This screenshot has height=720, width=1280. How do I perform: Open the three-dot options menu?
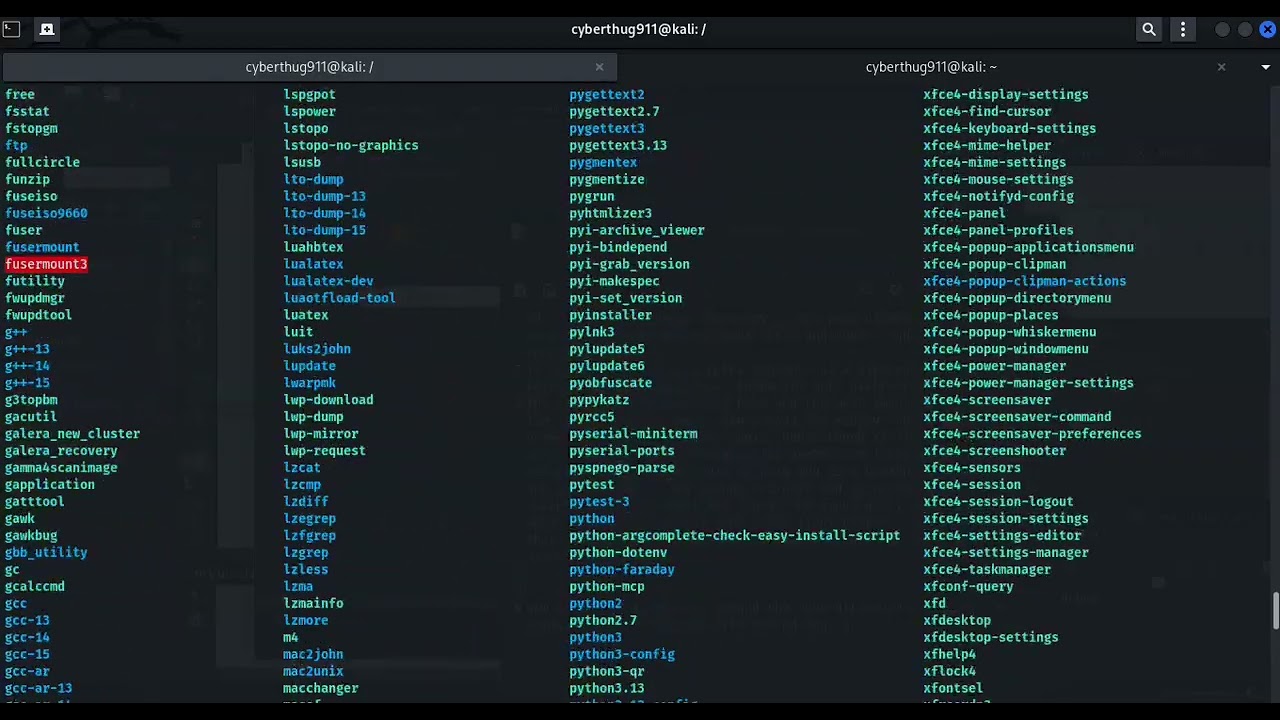click(1183, 29)
